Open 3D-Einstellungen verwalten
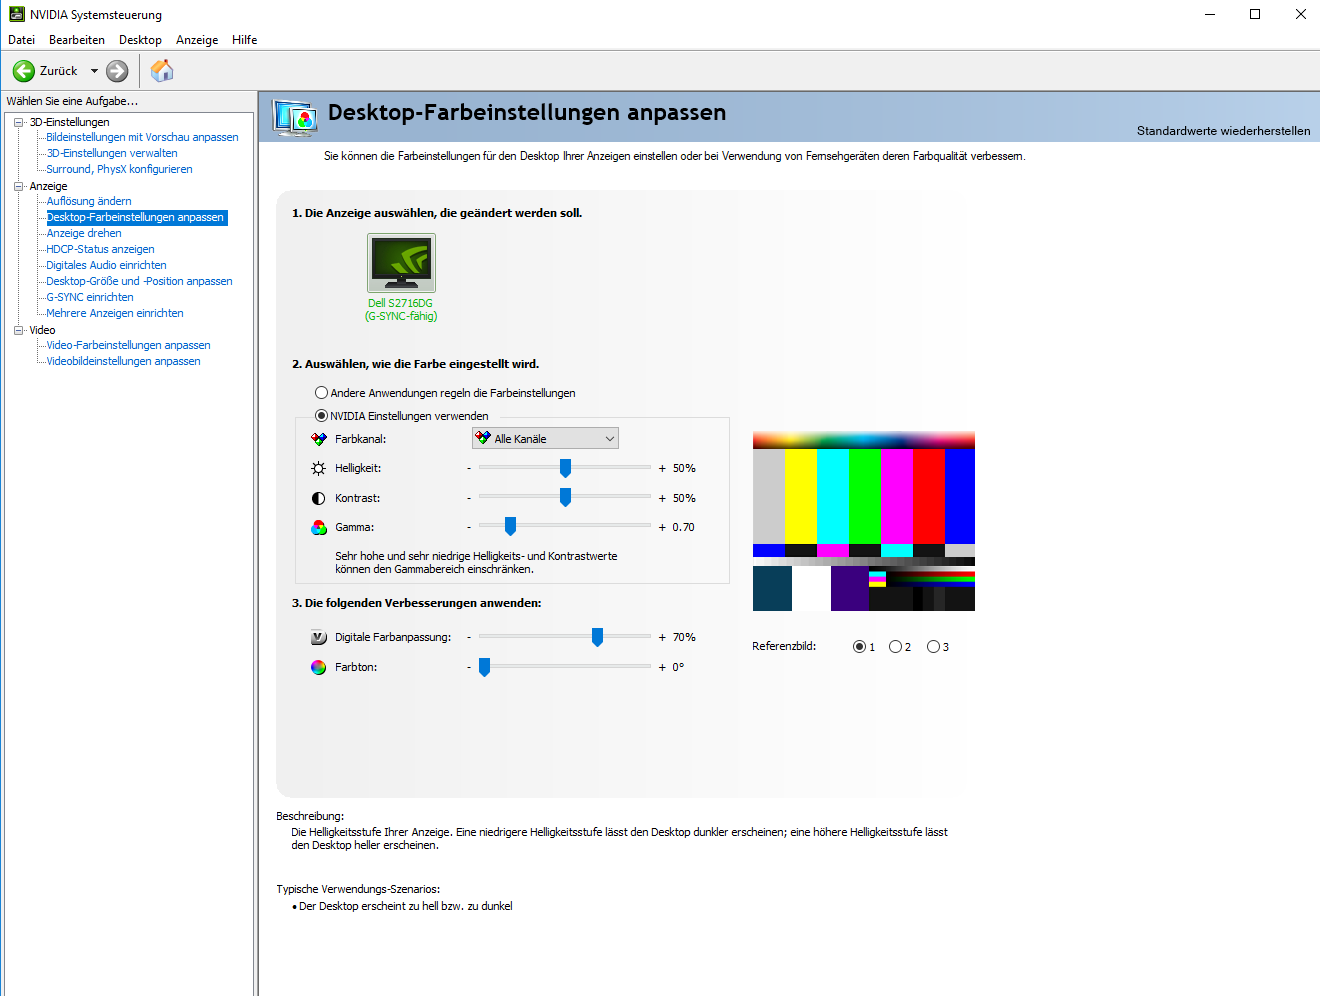1320x996 pixels. tap(112, 153)
